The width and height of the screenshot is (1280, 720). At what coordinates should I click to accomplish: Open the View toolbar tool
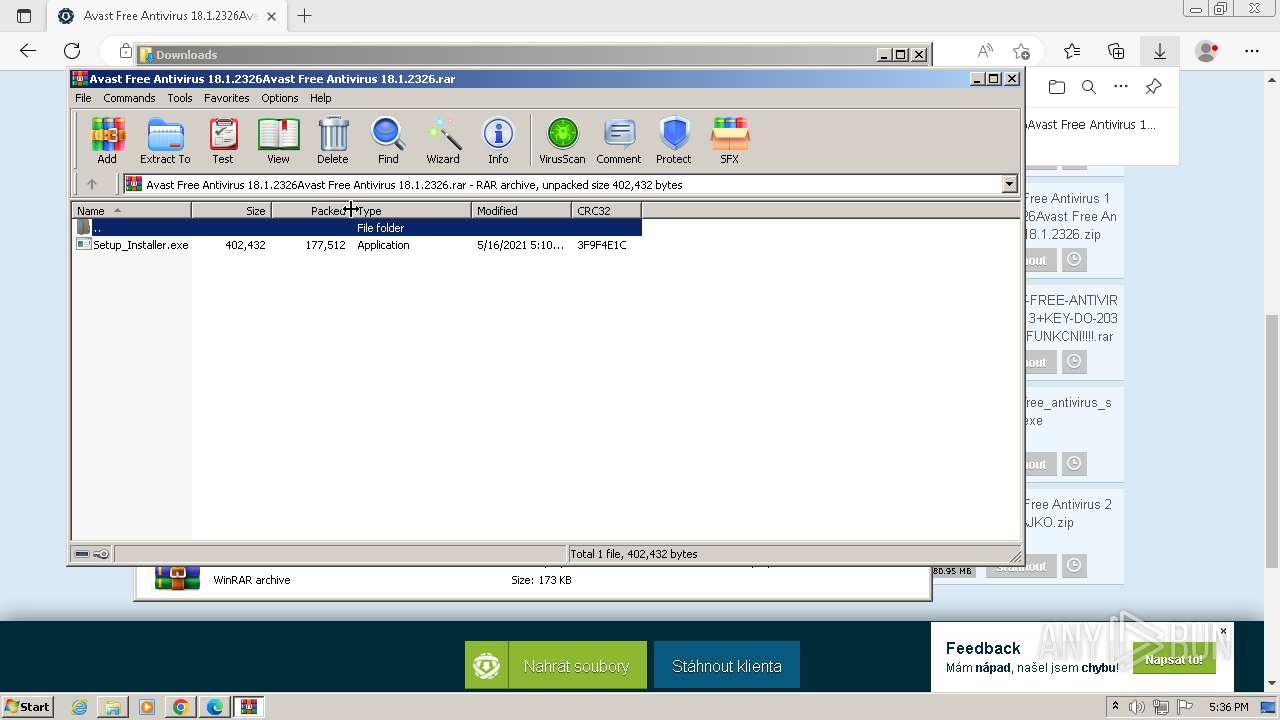(x=278, y=140)
